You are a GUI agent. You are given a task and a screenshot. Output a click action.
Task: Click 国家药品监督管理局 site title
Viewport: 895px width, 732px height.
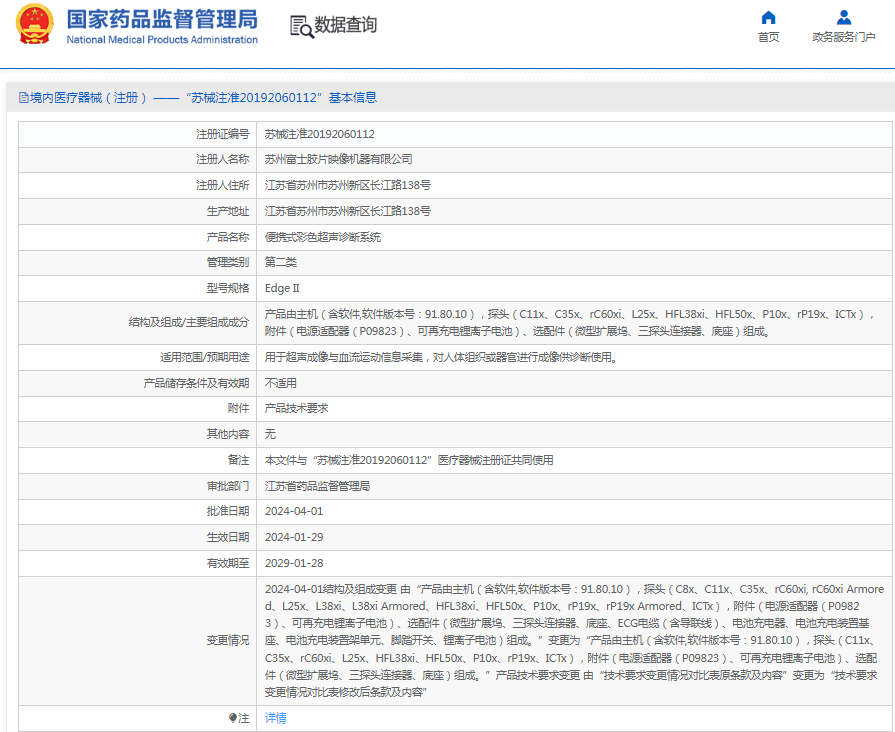pyautogui.click(x=162, y=19)
